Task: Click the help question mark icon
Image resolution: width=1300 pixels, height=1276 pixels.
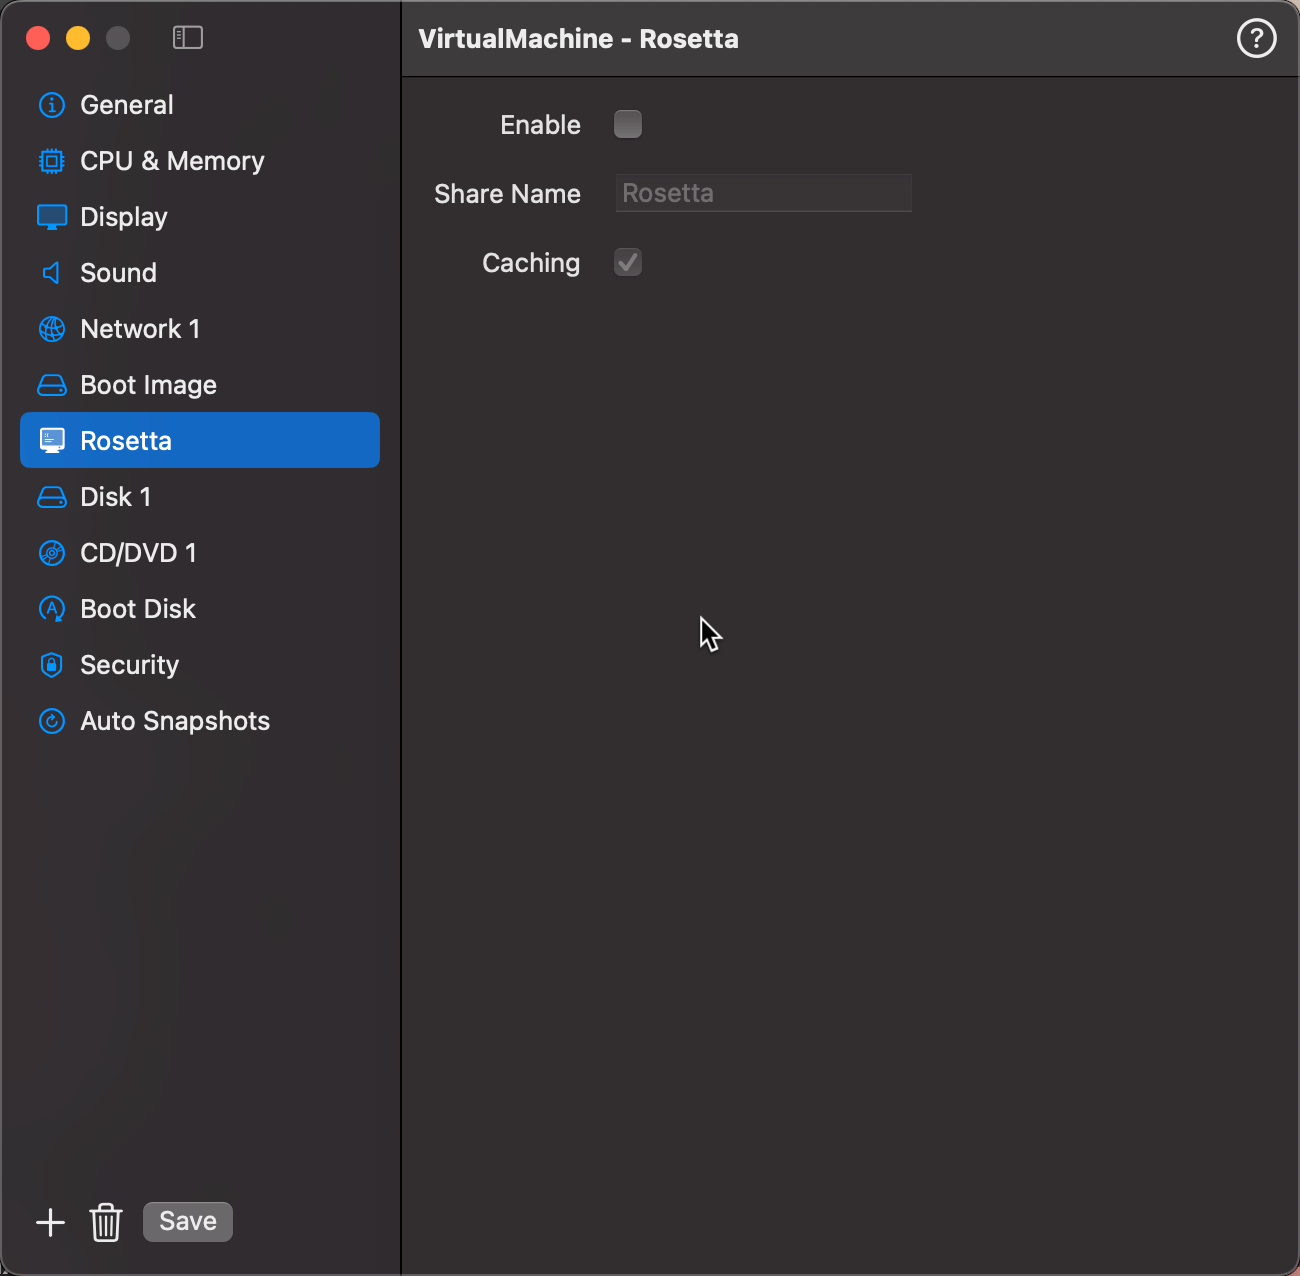Action: point(1256,39)
